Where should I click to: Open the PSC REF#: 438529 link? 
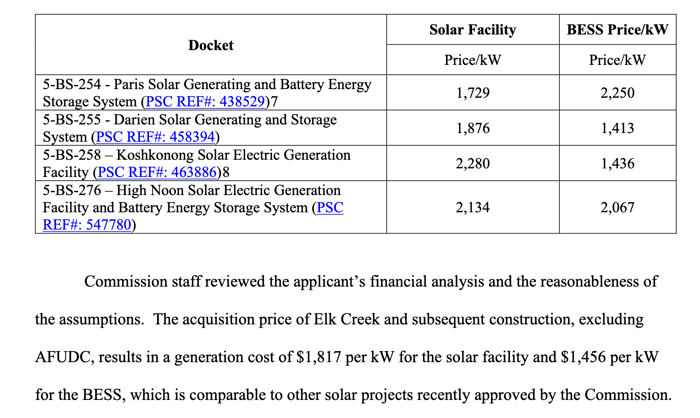point(206,102)
